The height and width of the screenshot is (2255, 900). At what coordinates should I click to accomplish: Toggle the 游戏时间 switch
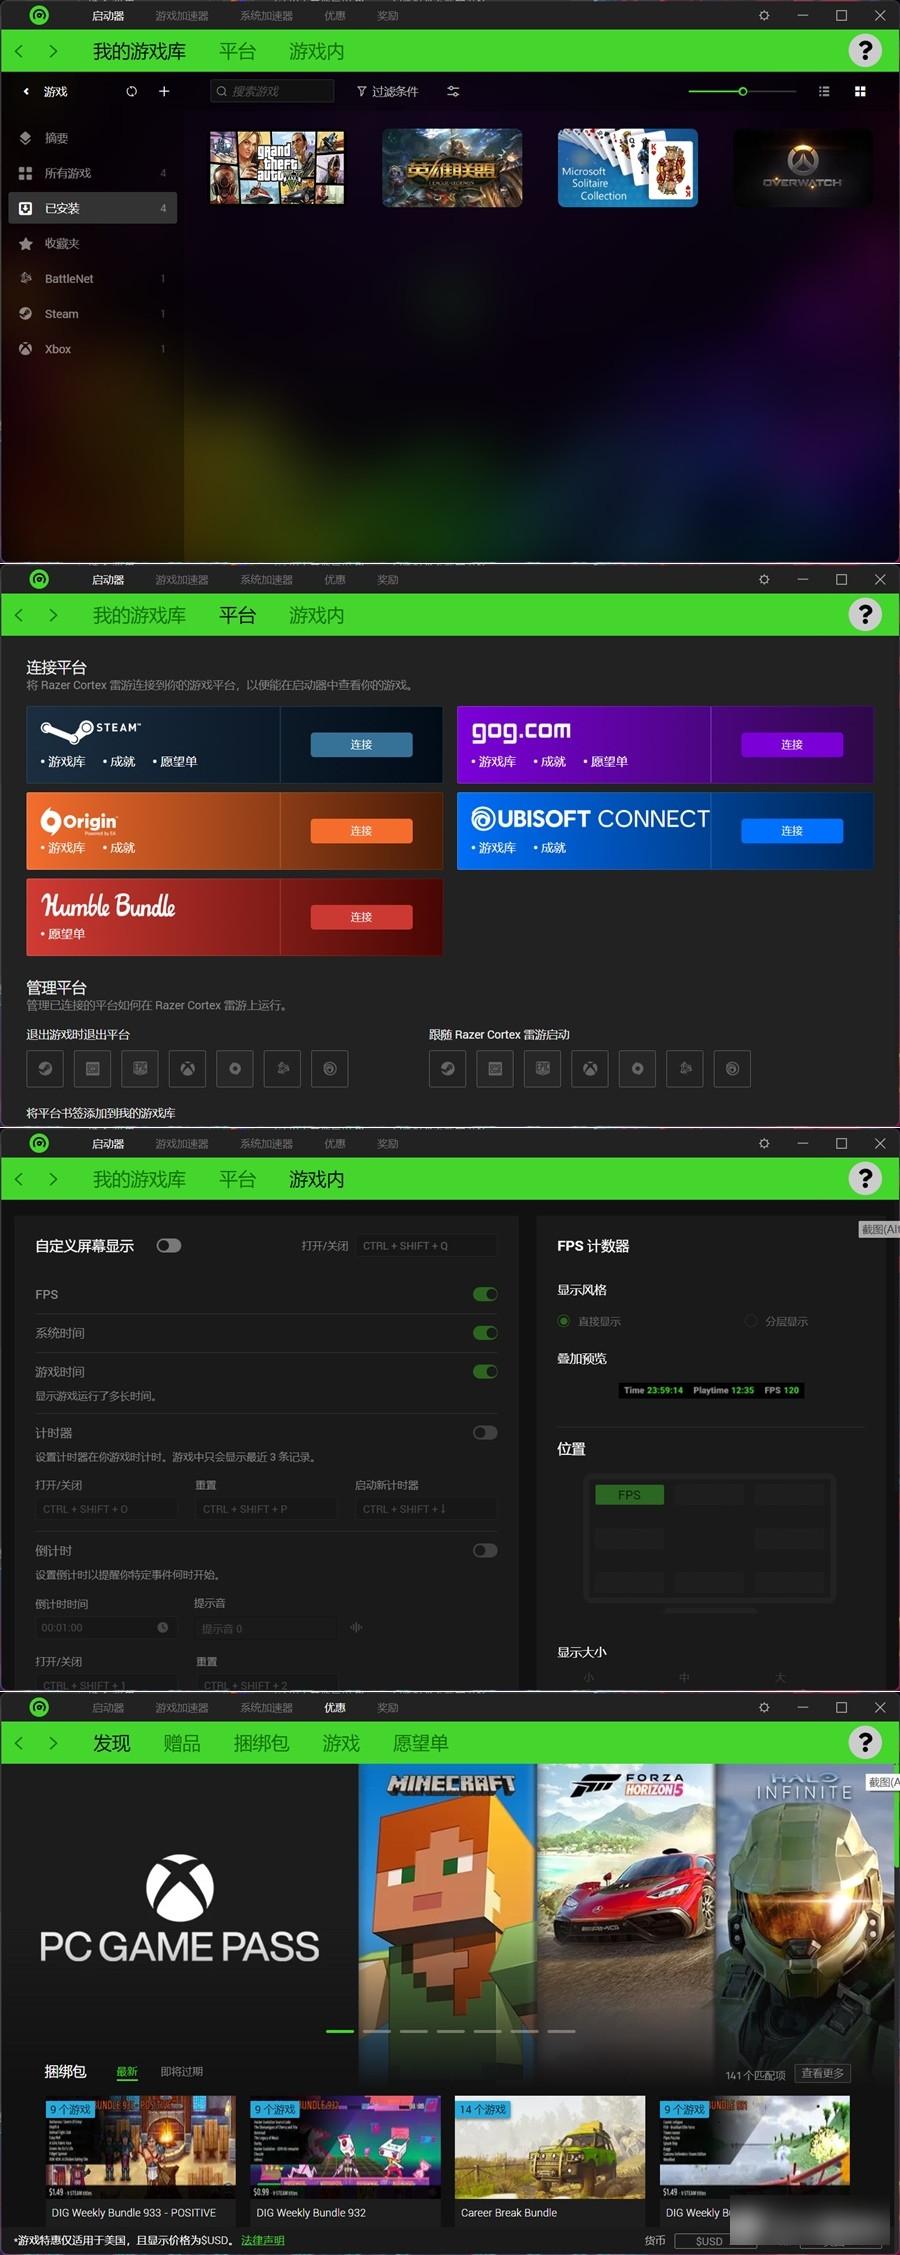[x=485, y=1371]
